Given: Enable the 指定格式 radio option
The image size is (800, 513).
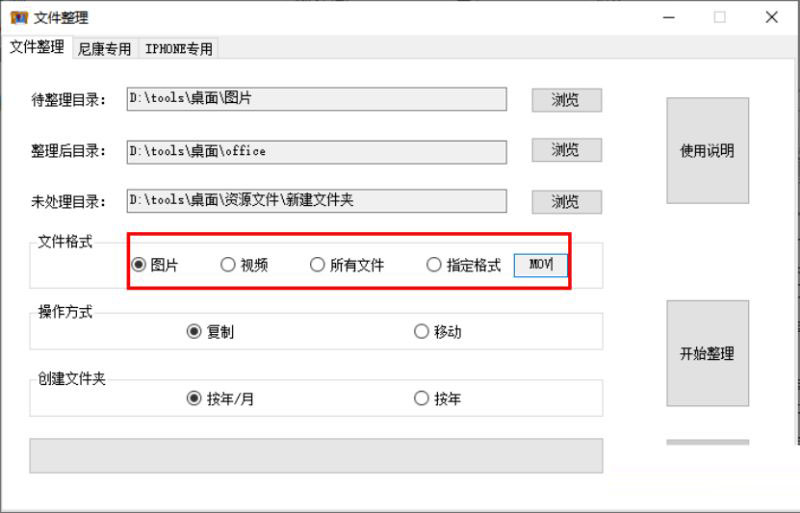Looking at the screenshot, I should click(x=434, y=265).
